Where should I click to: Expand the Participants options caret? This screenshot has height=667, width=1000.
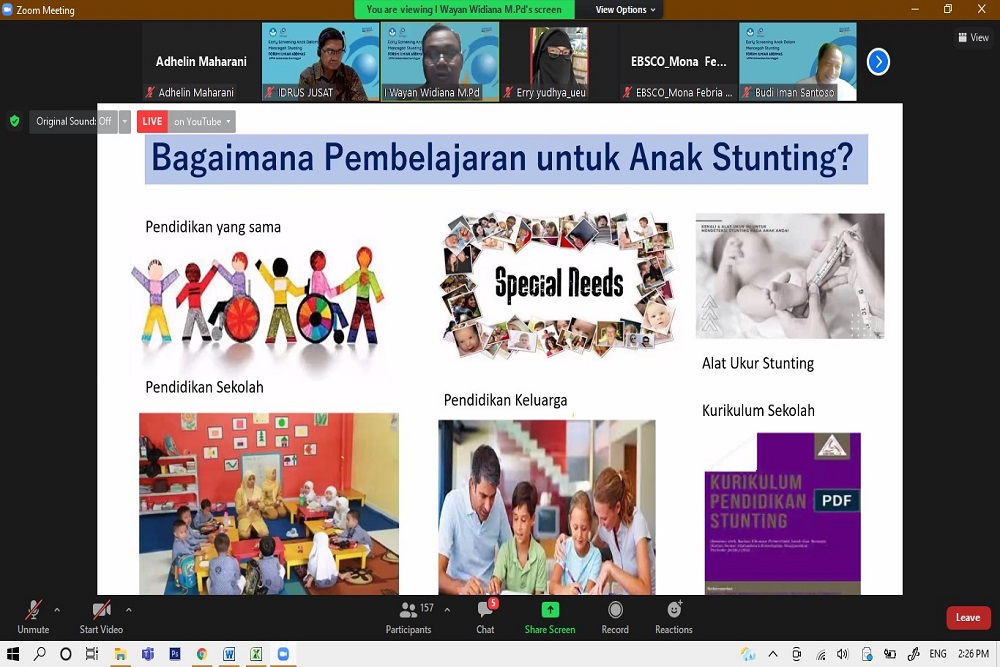tap(447, 610)
